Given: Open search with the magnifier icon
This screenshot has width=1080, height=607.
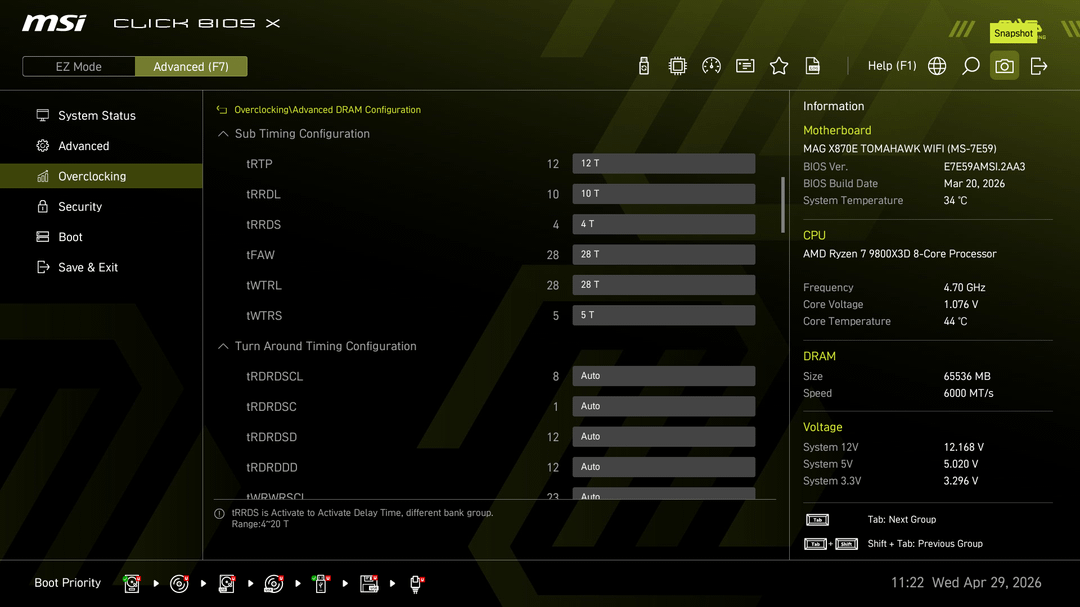Looking at the screenshot, I should point(971,66).
